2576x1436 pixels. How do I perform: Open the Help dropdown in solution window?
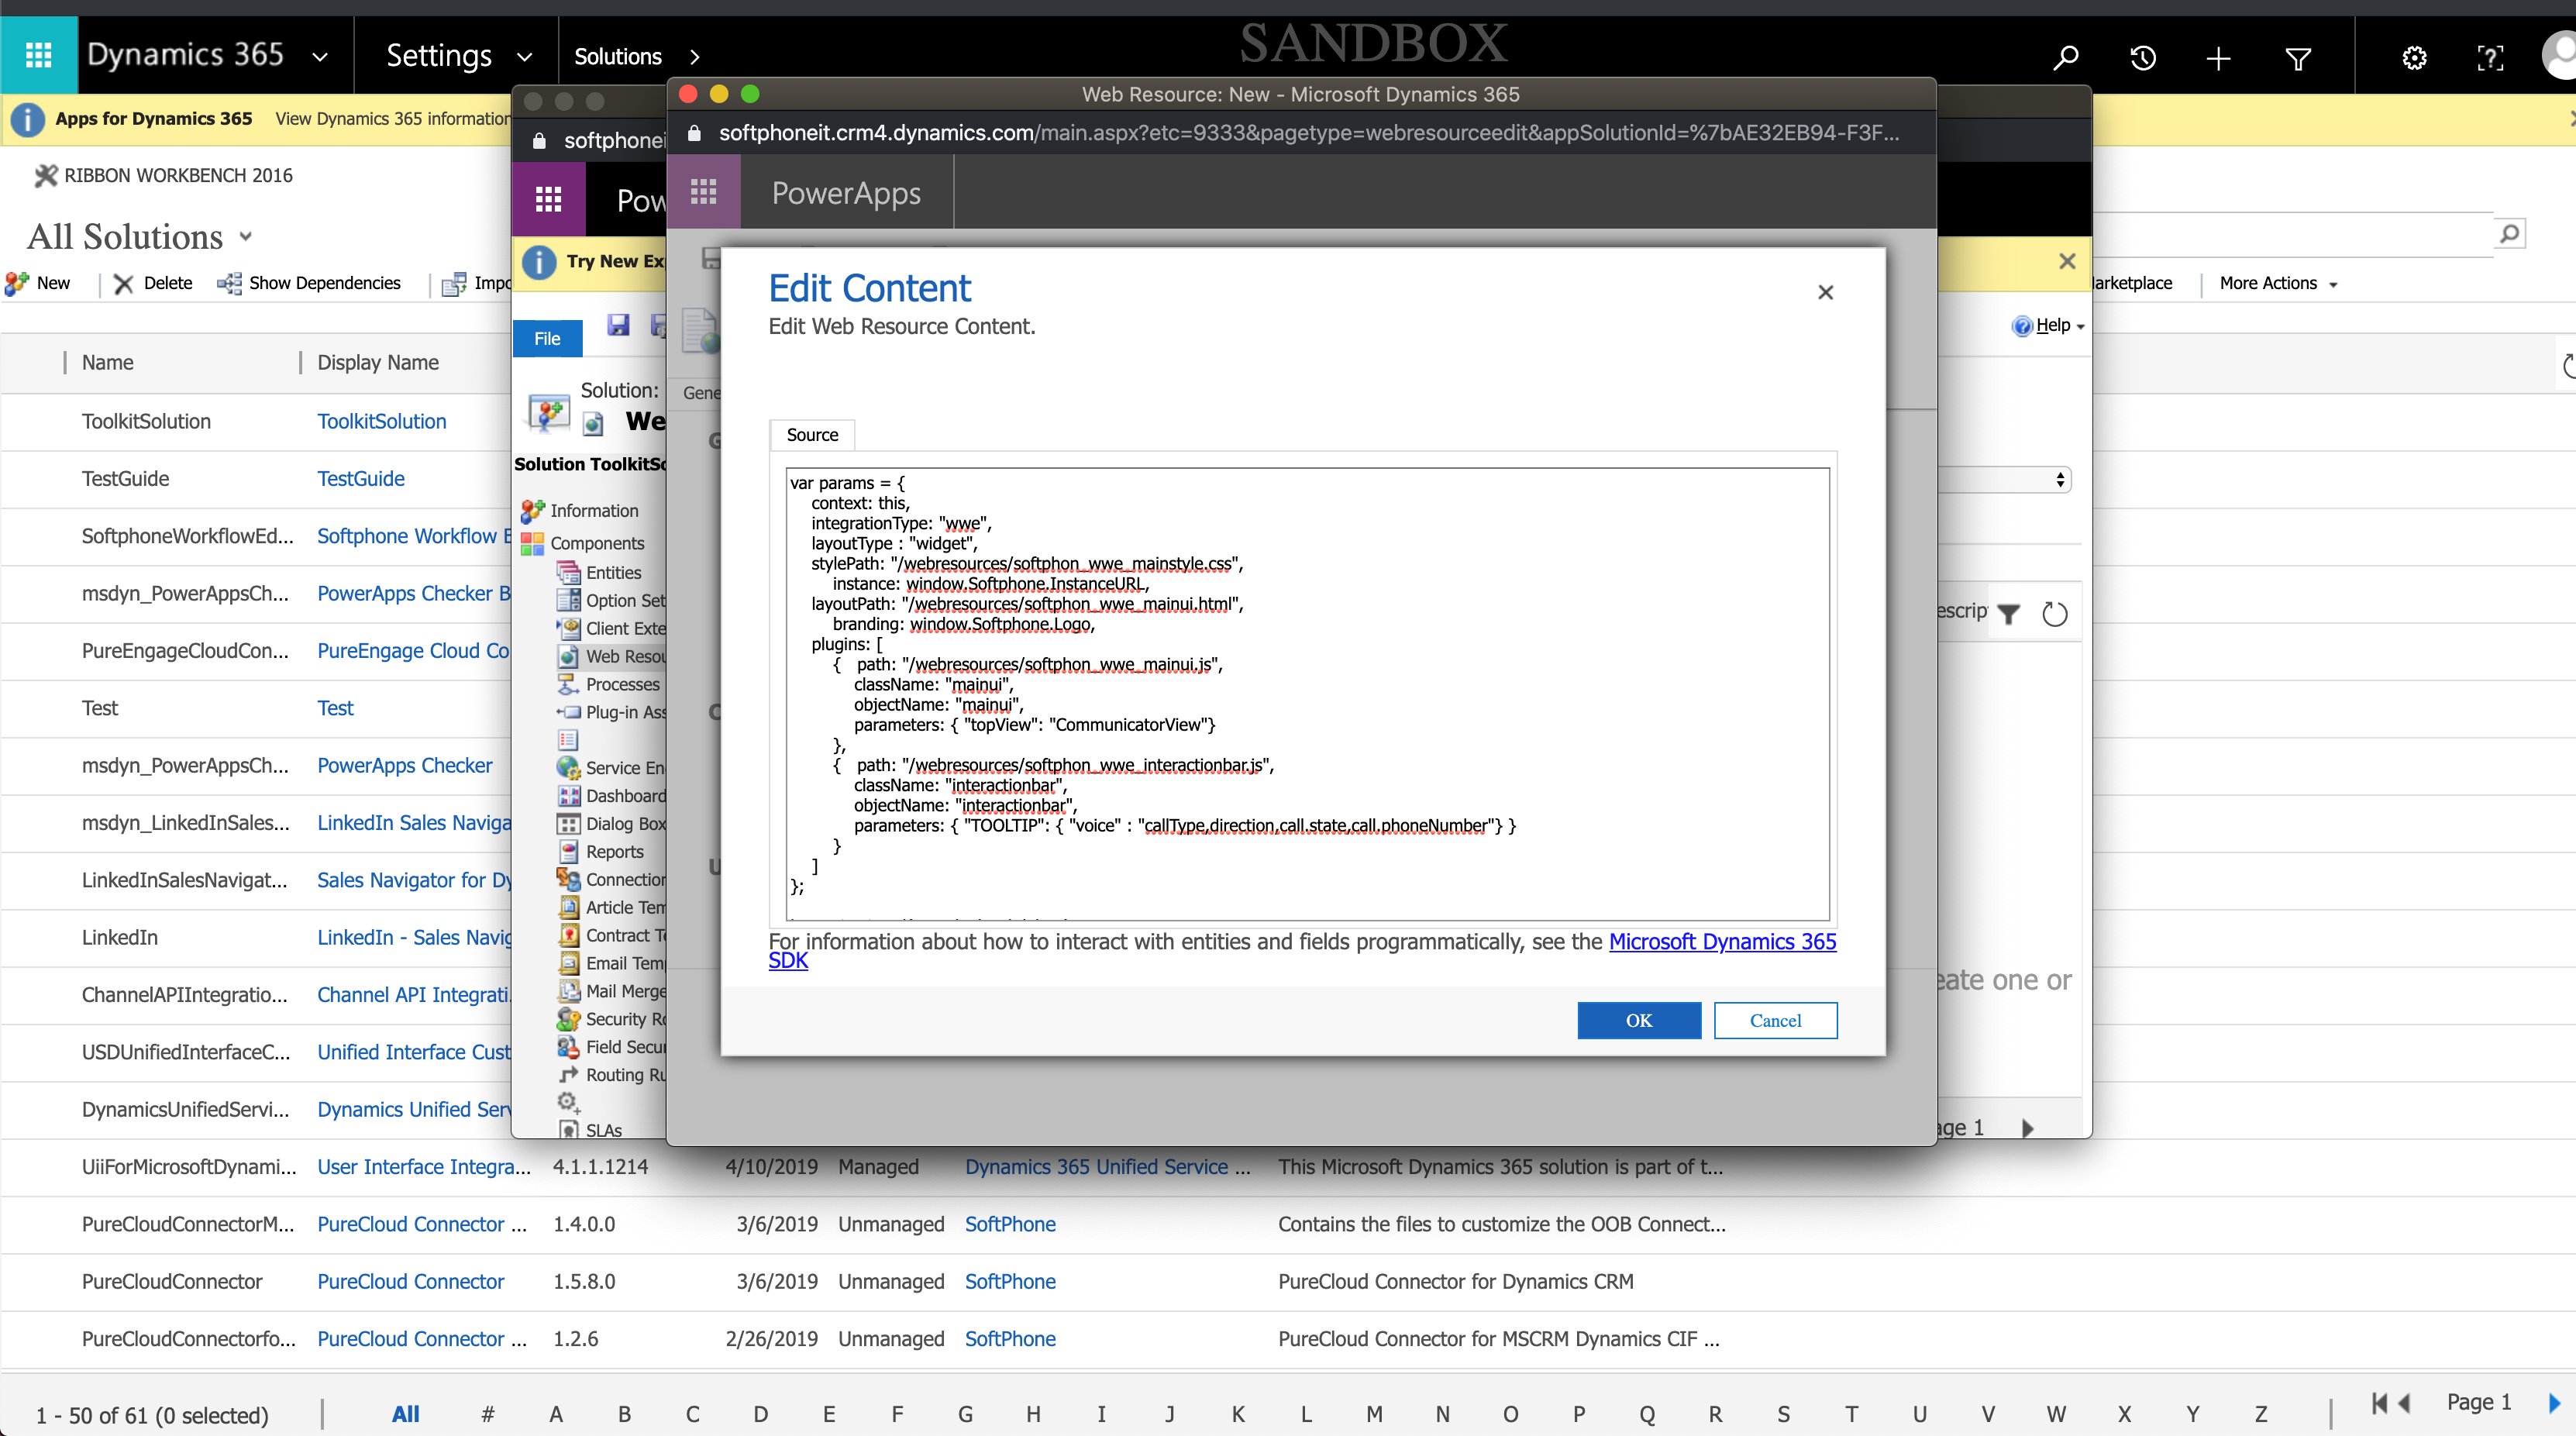click(x=2047, y=325)
